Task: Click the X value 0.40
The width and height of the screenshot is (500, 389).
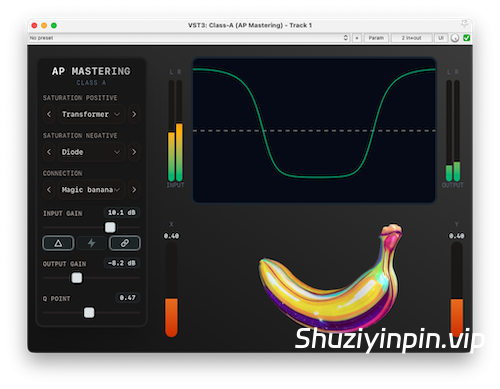Action: 171,236
